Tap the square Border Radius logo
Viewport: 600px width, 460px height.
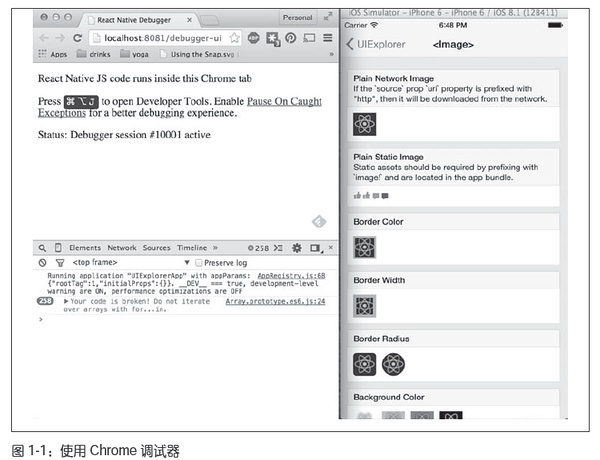tap(364, 364)
